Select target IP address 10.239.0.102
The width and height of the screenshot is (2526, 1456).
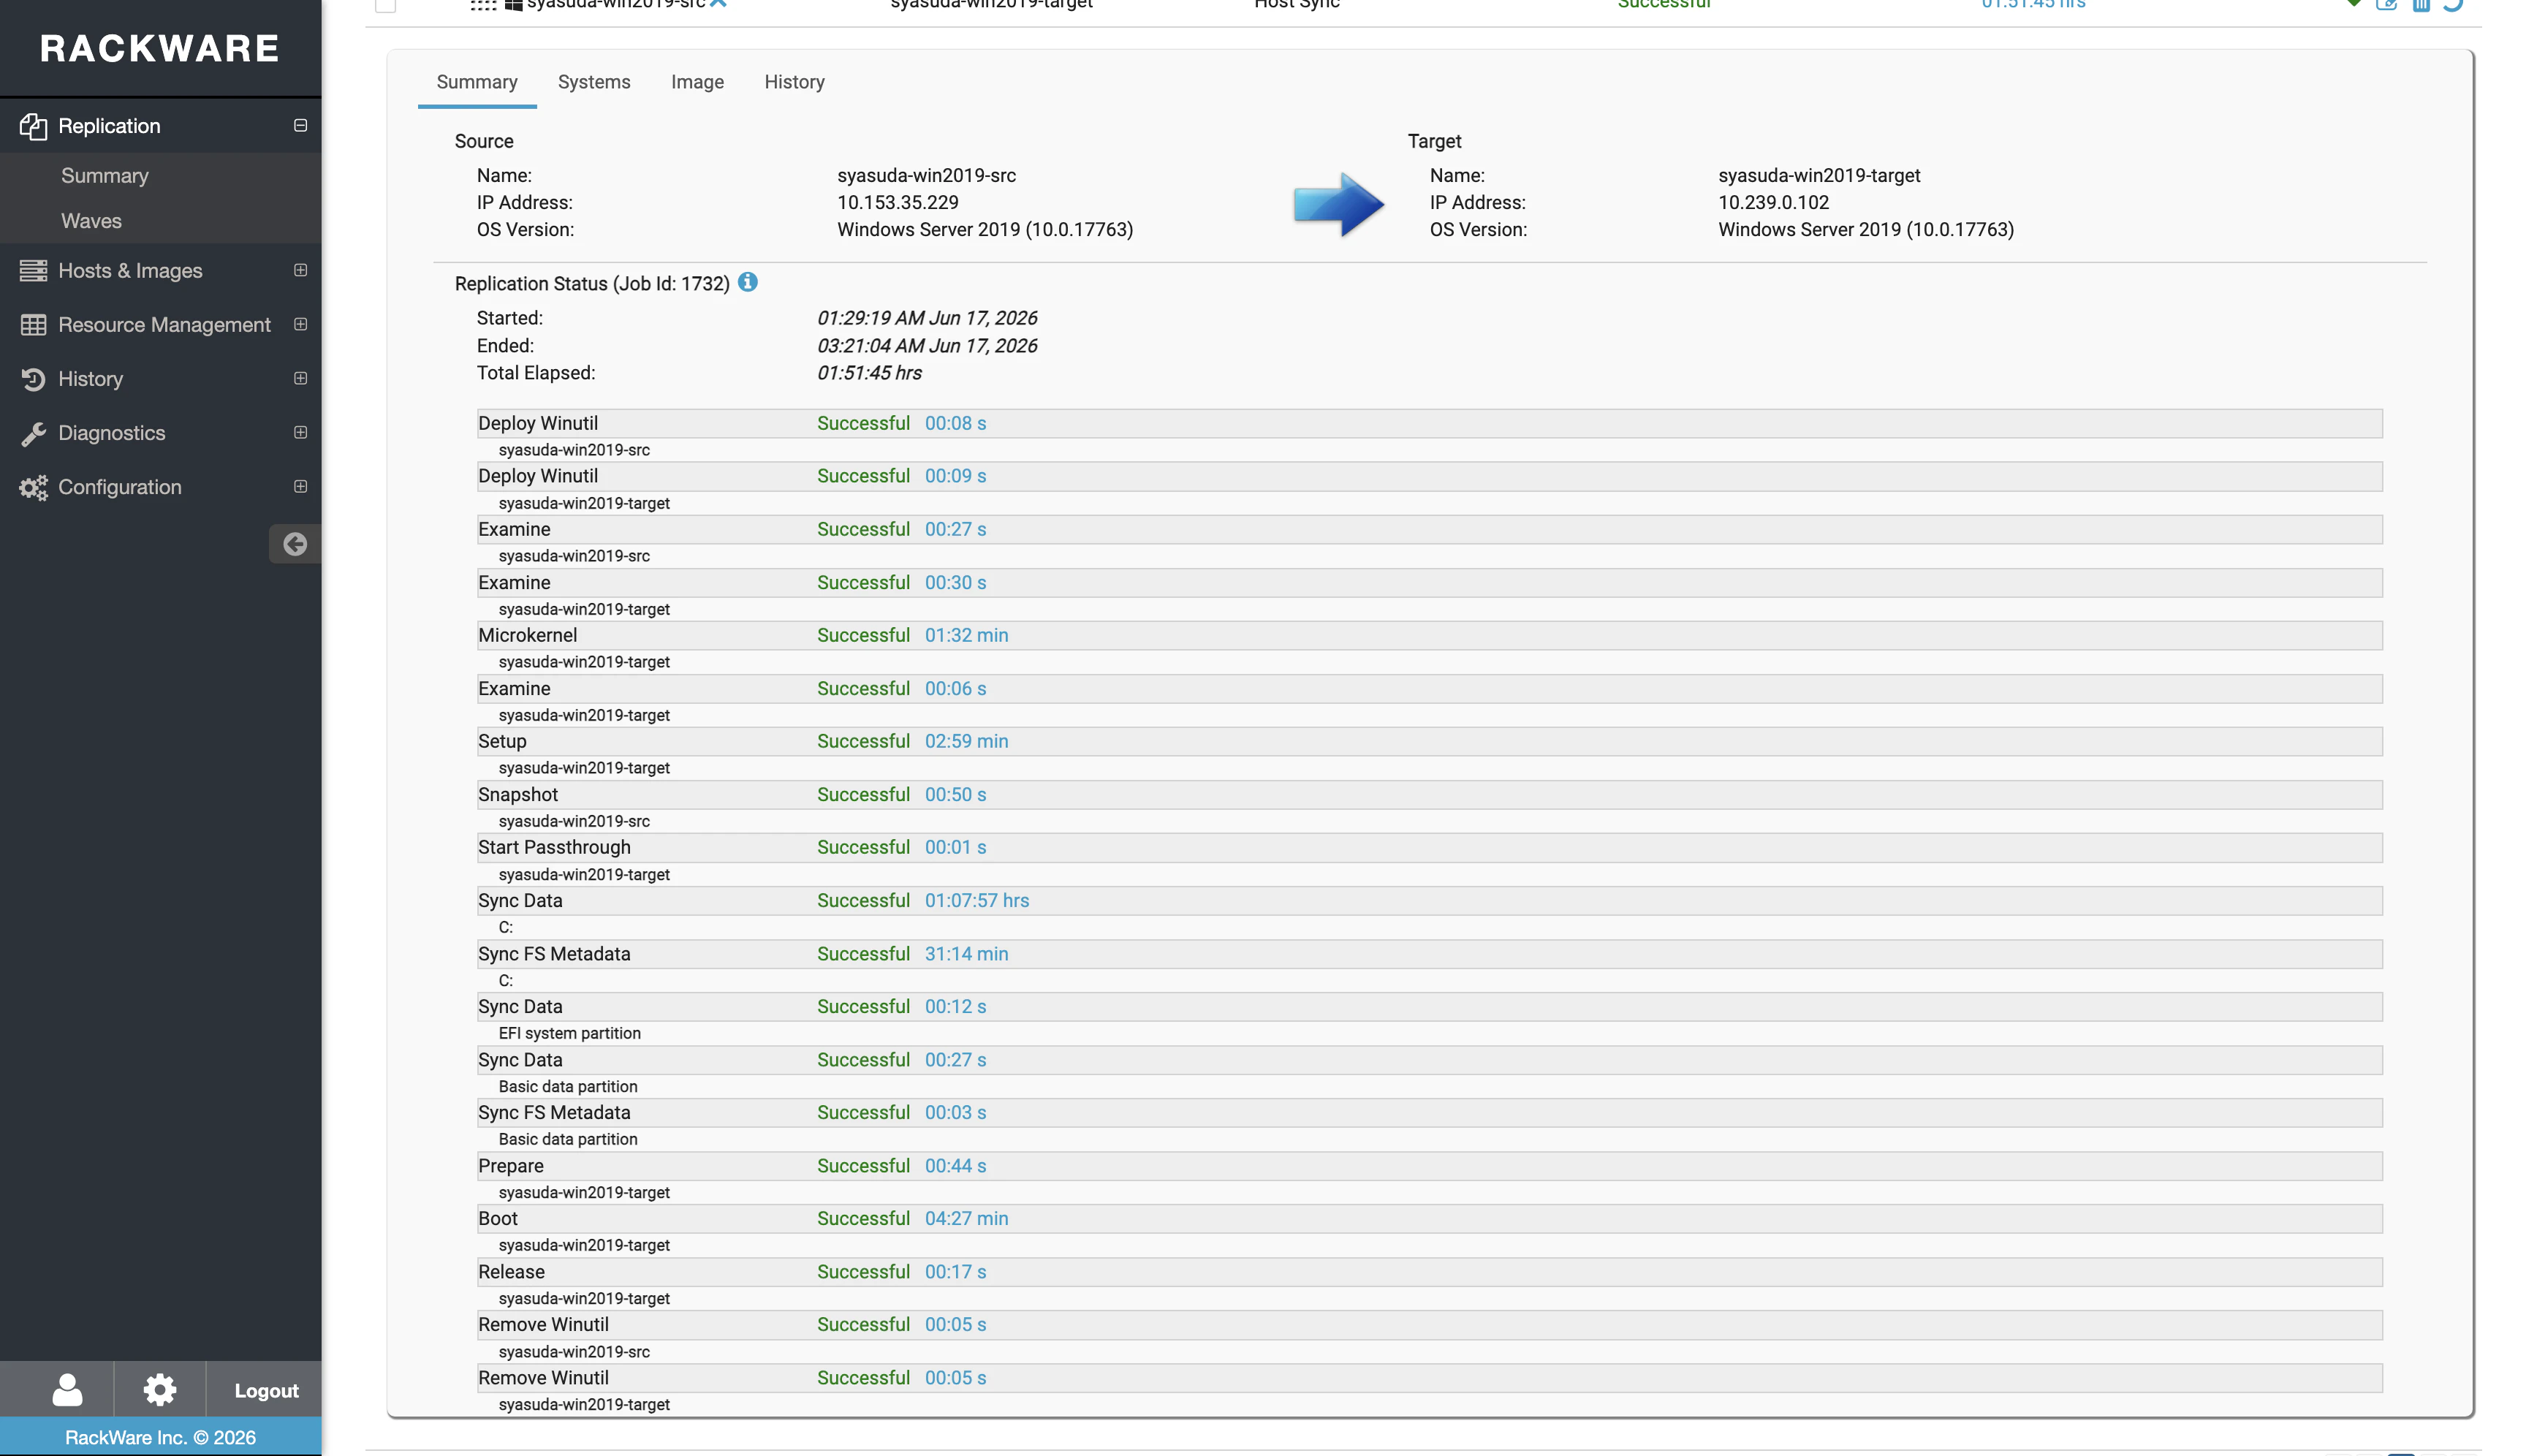(x=1773, y=202)
